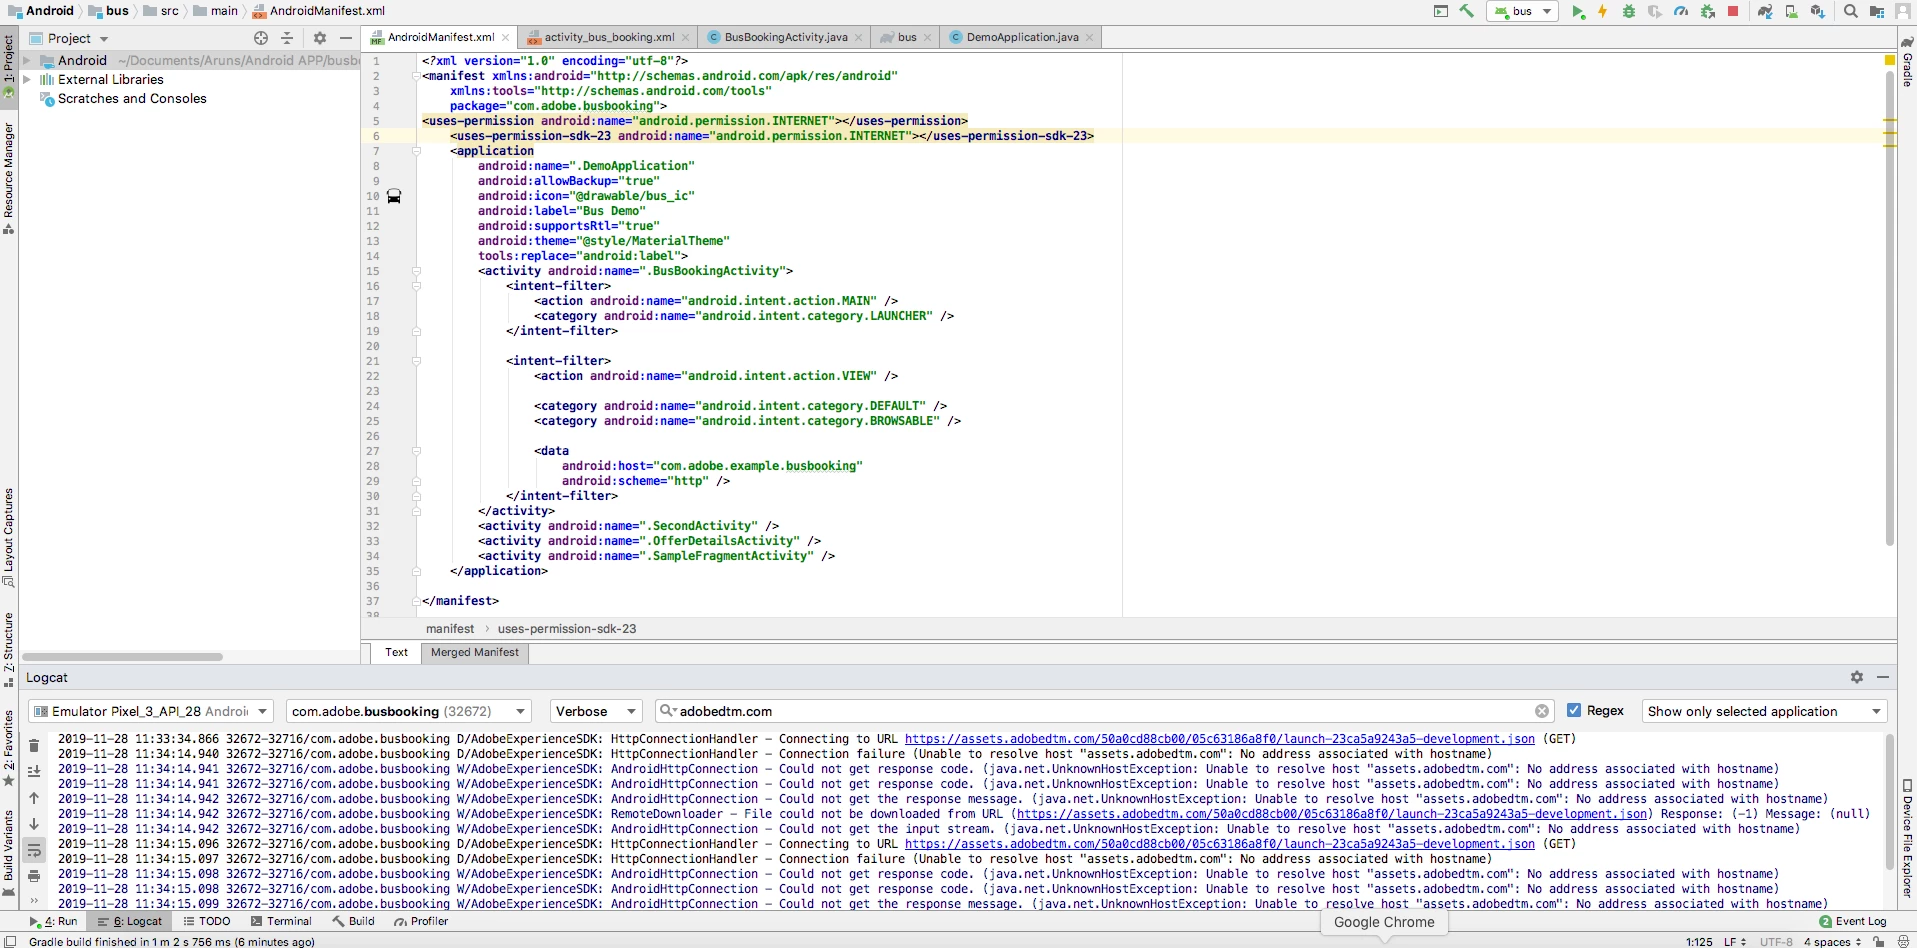This screenshot has width=1917, height=948.
Task: Attach debugger to Android process
Action: [x=1708, y=11]
